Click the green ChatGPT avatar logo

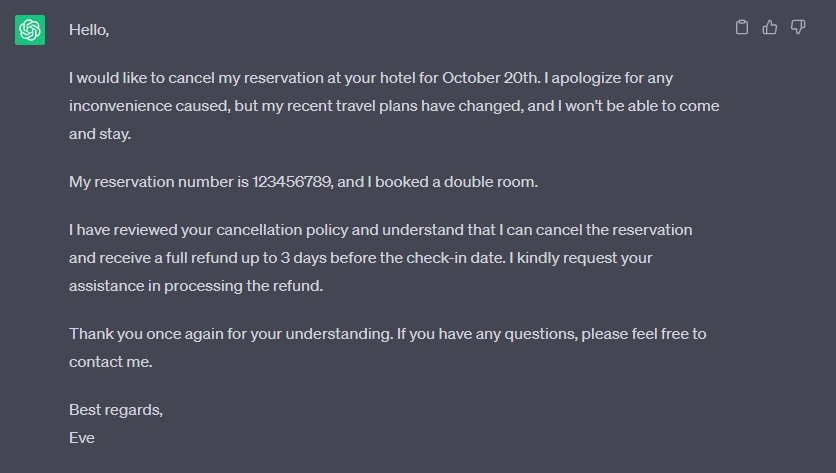pyautogui.click(x=30, y=30)
